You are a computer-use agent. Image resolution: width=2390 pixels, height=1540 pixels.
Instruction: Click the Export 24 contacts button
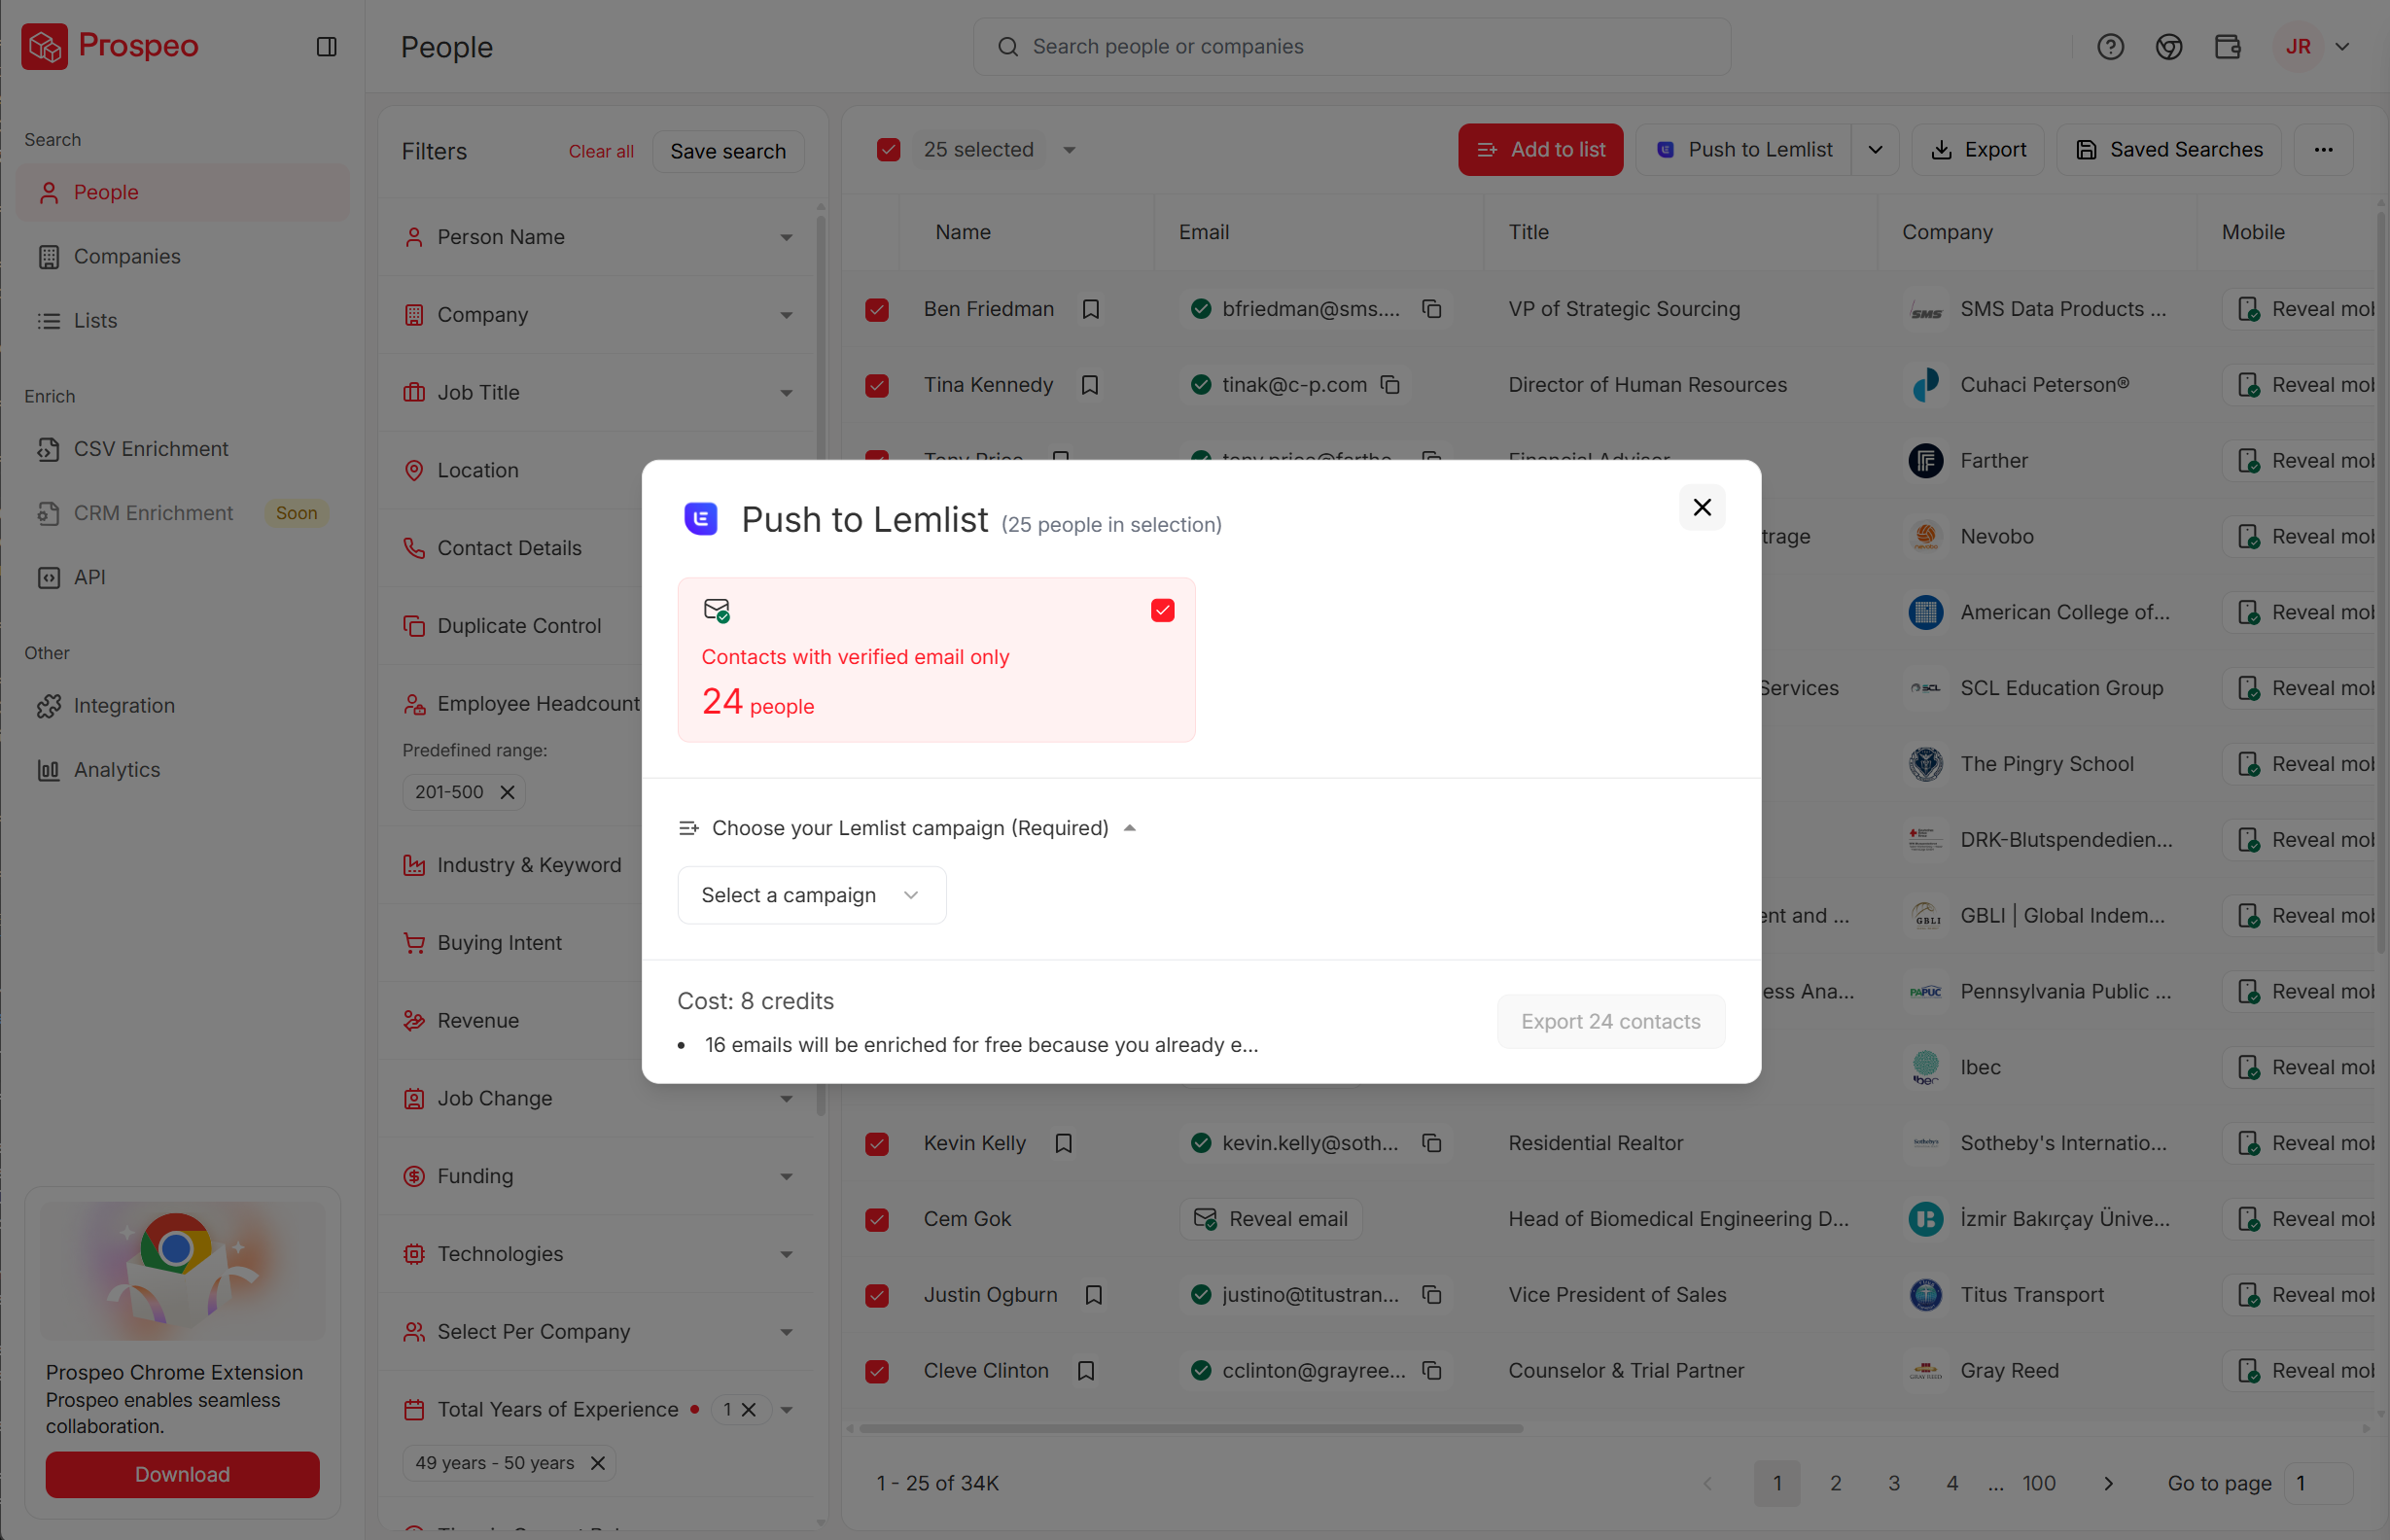tap(1610, 1021)
